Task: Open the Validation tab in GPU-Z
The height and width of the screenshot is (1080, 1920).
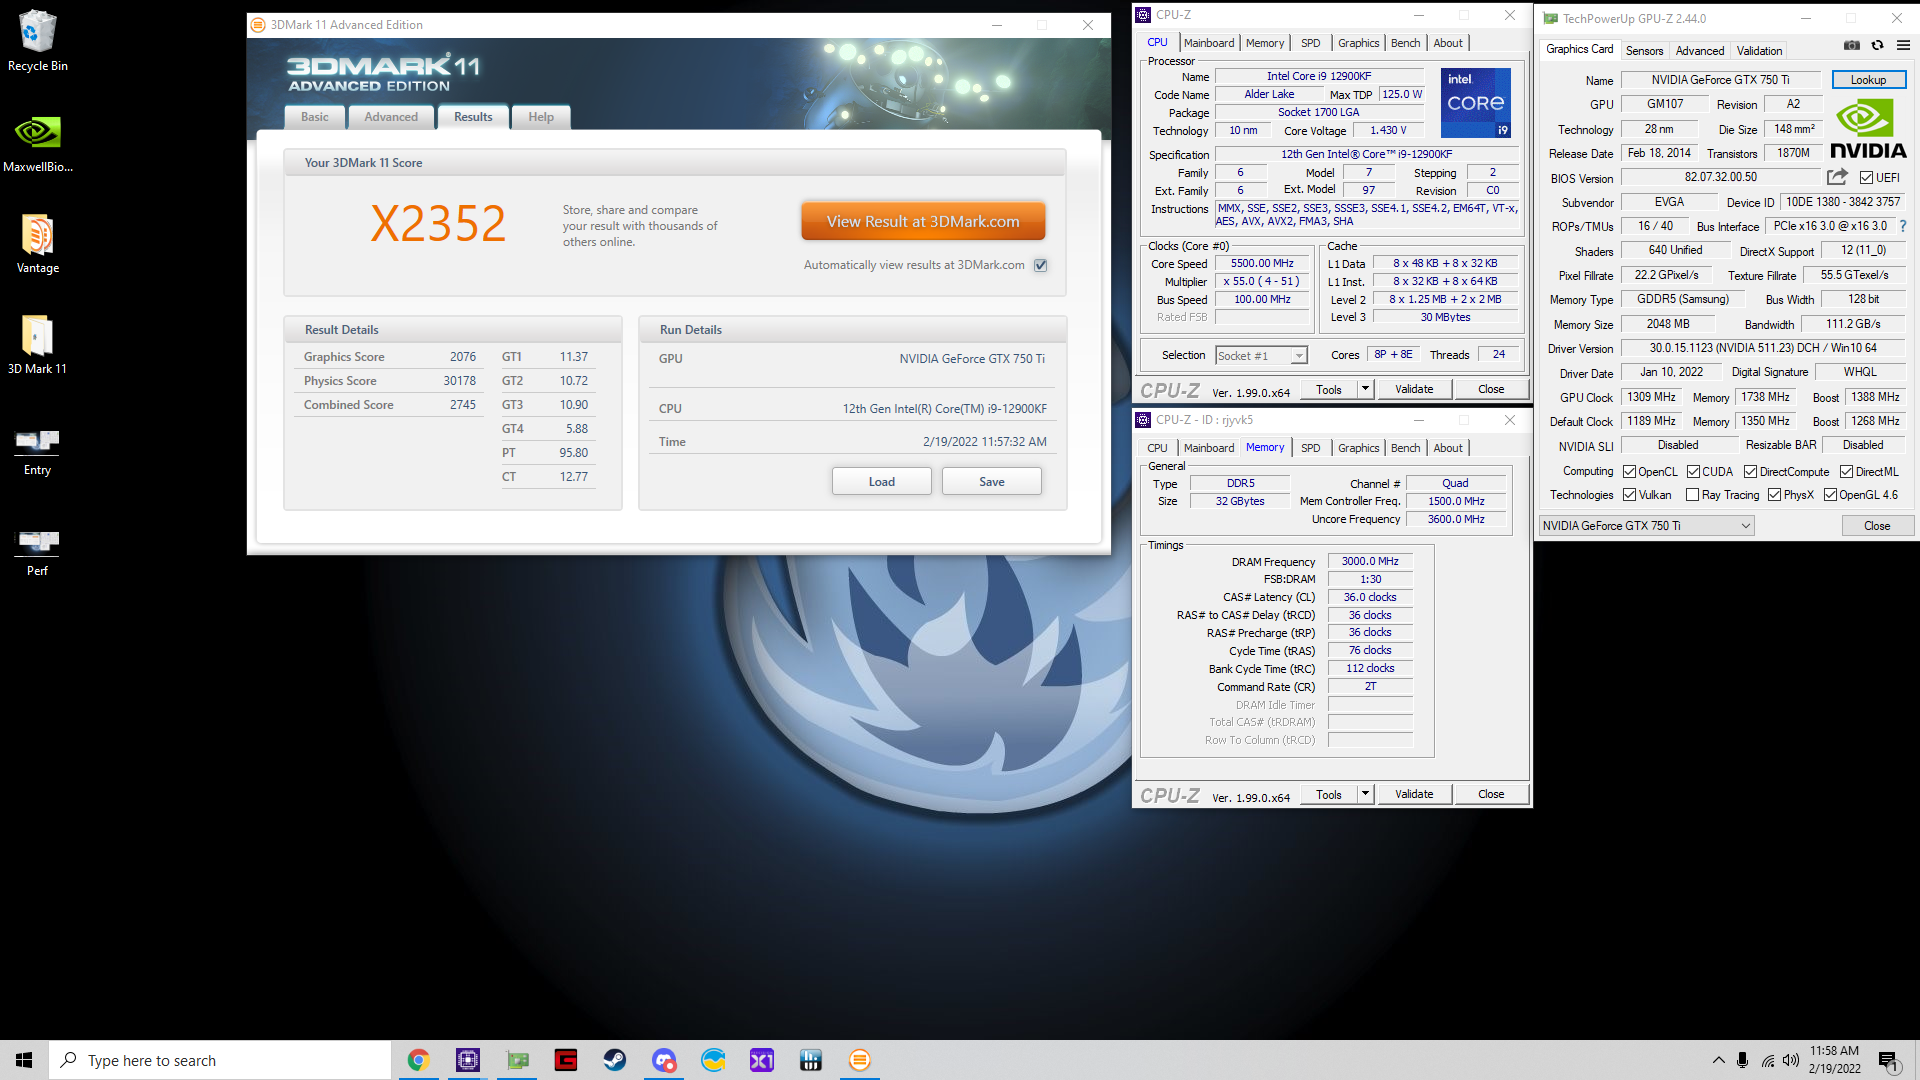Action: point(1759,51)
